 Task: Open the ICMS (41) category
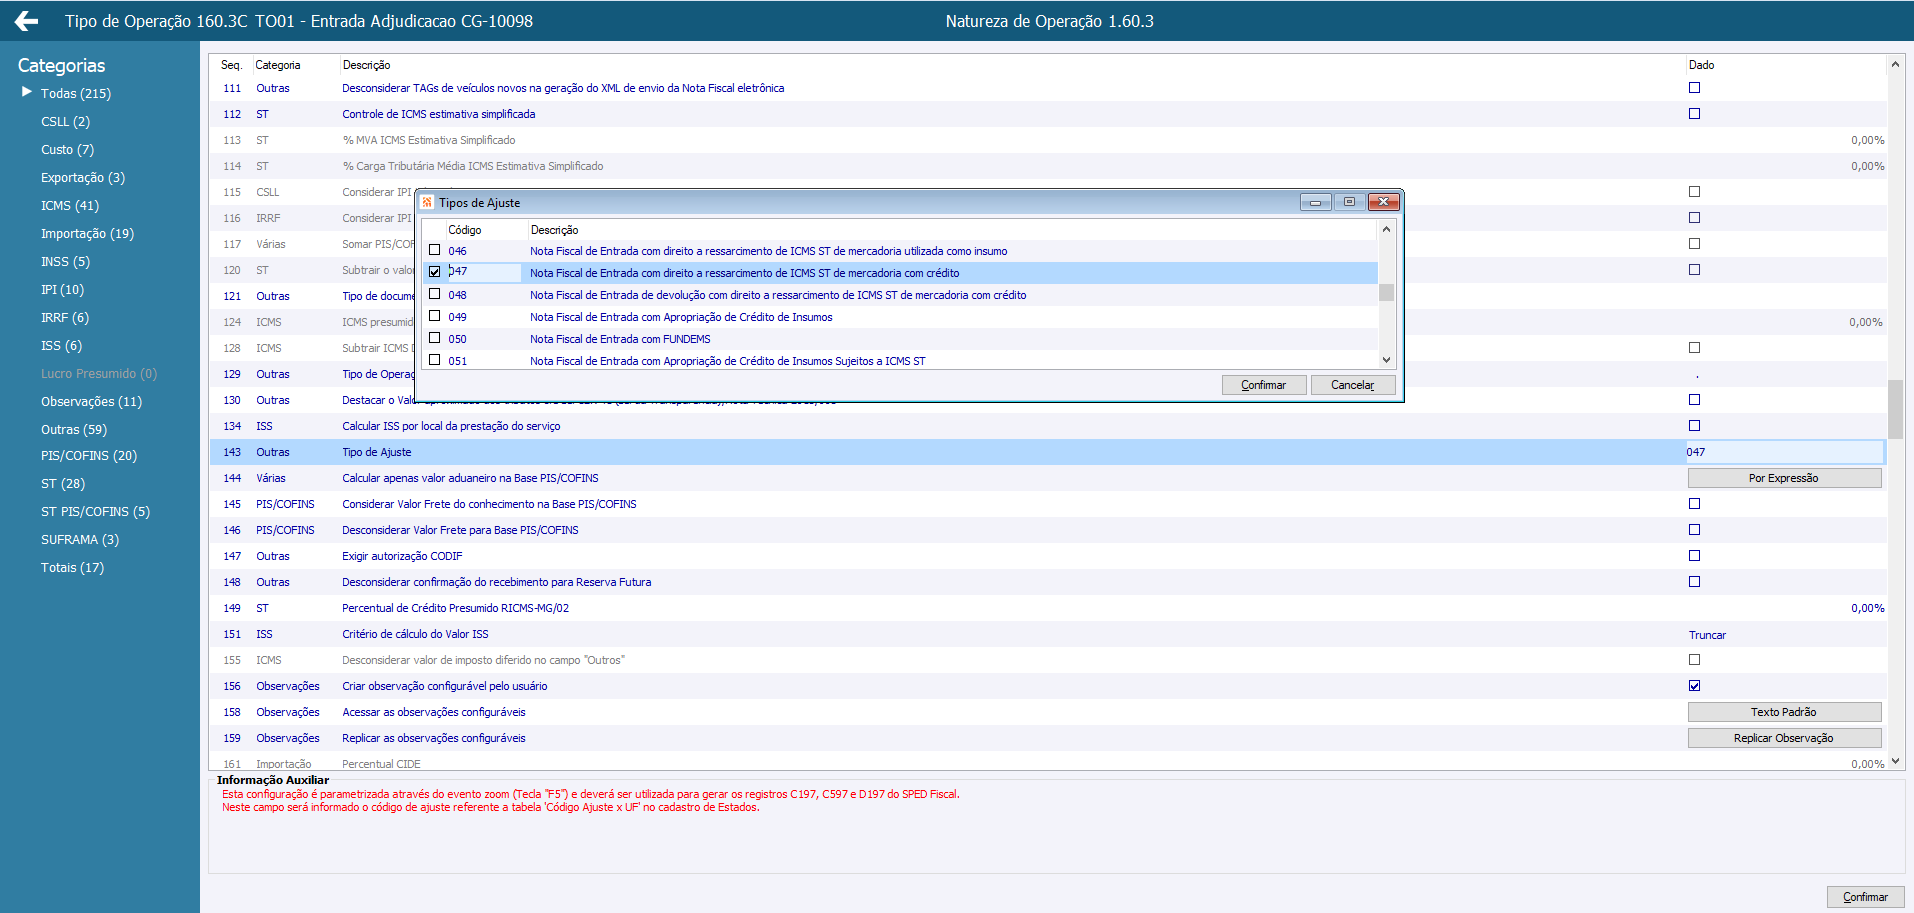point(70,205)
